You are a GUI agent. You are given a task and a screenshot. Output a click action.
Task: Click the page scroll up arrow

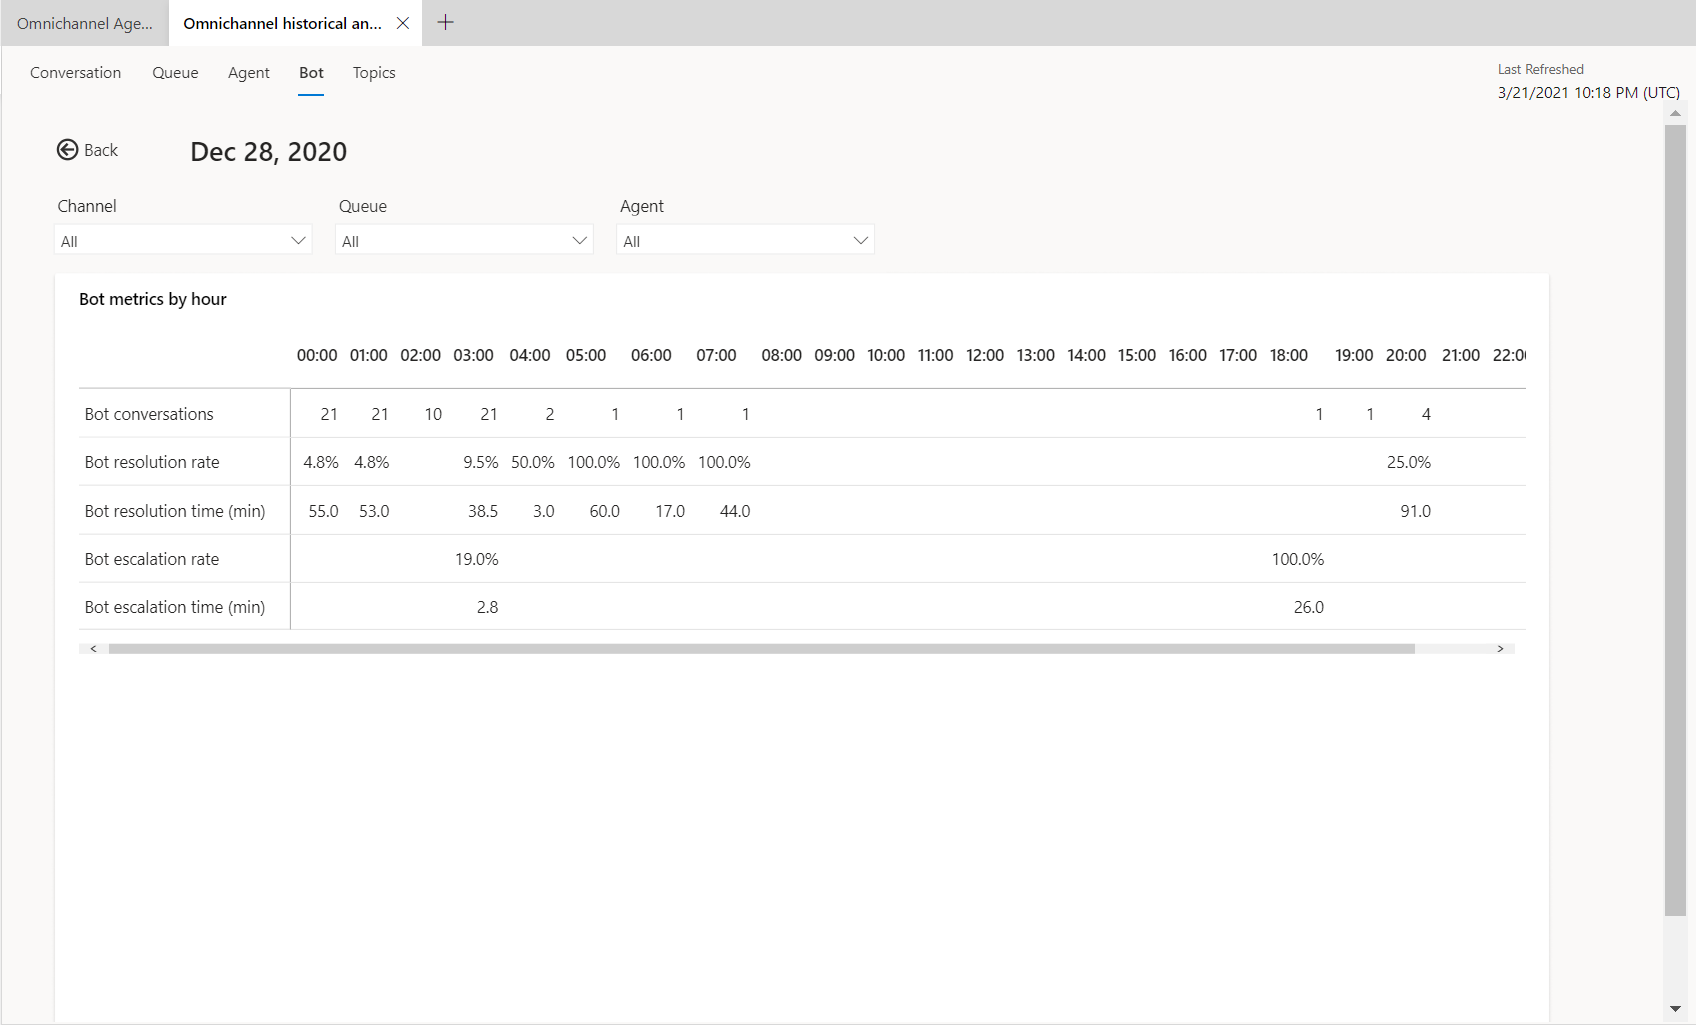[1675, 114]
